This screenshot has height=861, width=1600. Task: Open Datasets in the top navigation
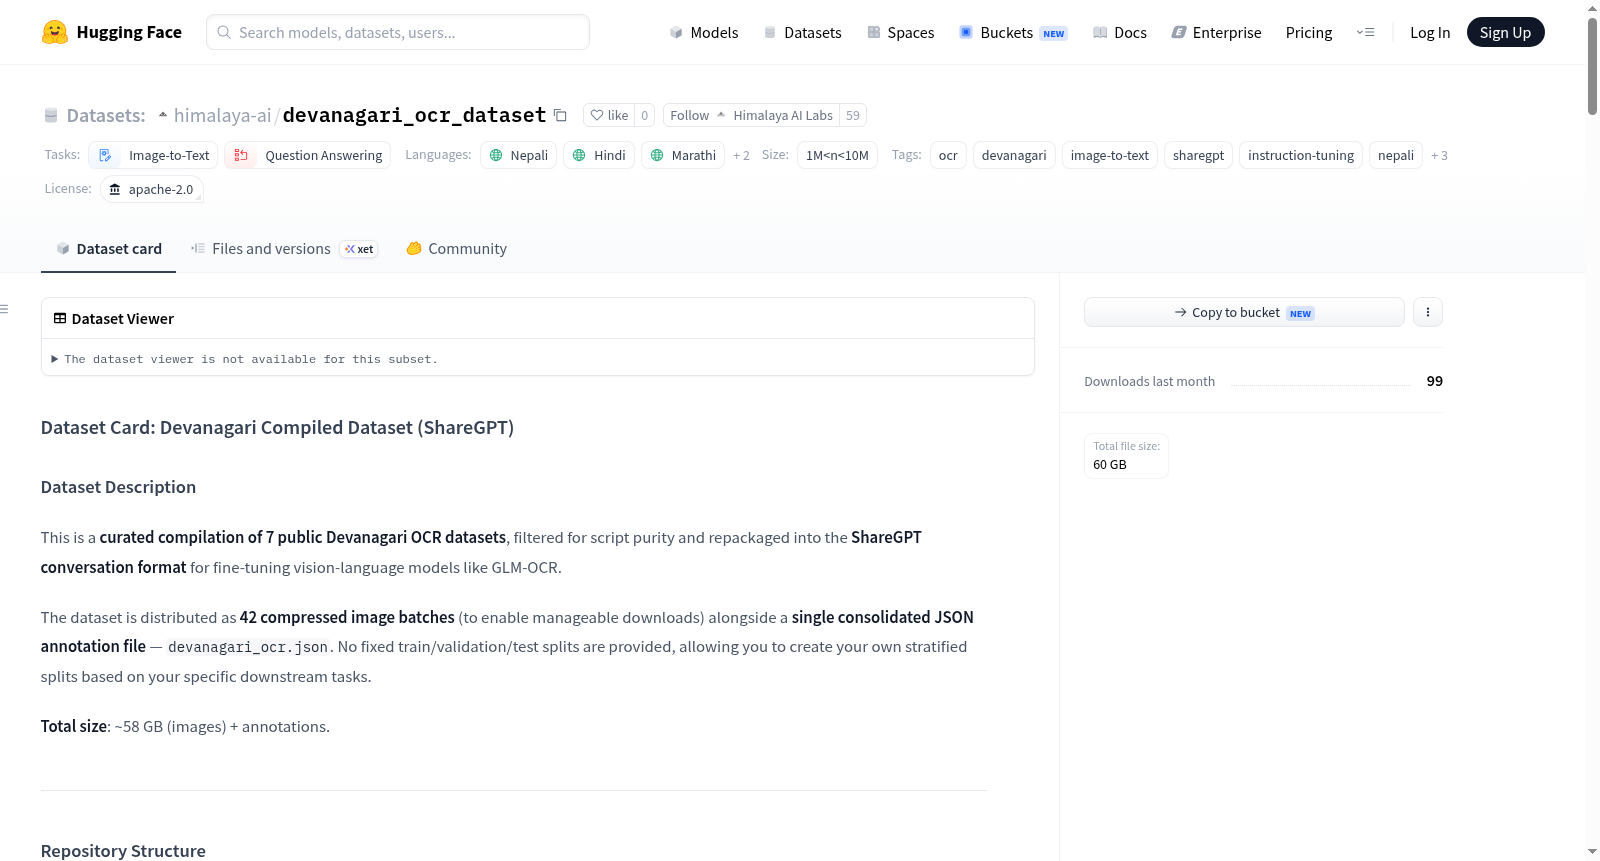(x=802, y=32)
